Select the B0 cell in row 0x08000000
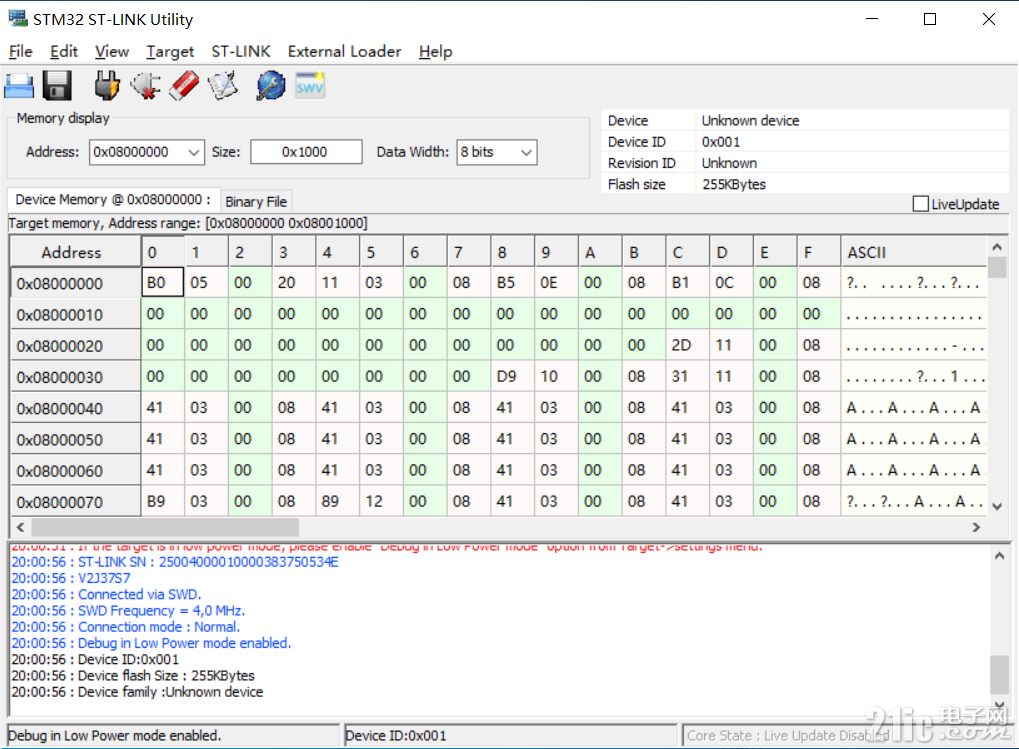This screenshot has width=1019, height=749. (x=162, y=283)
